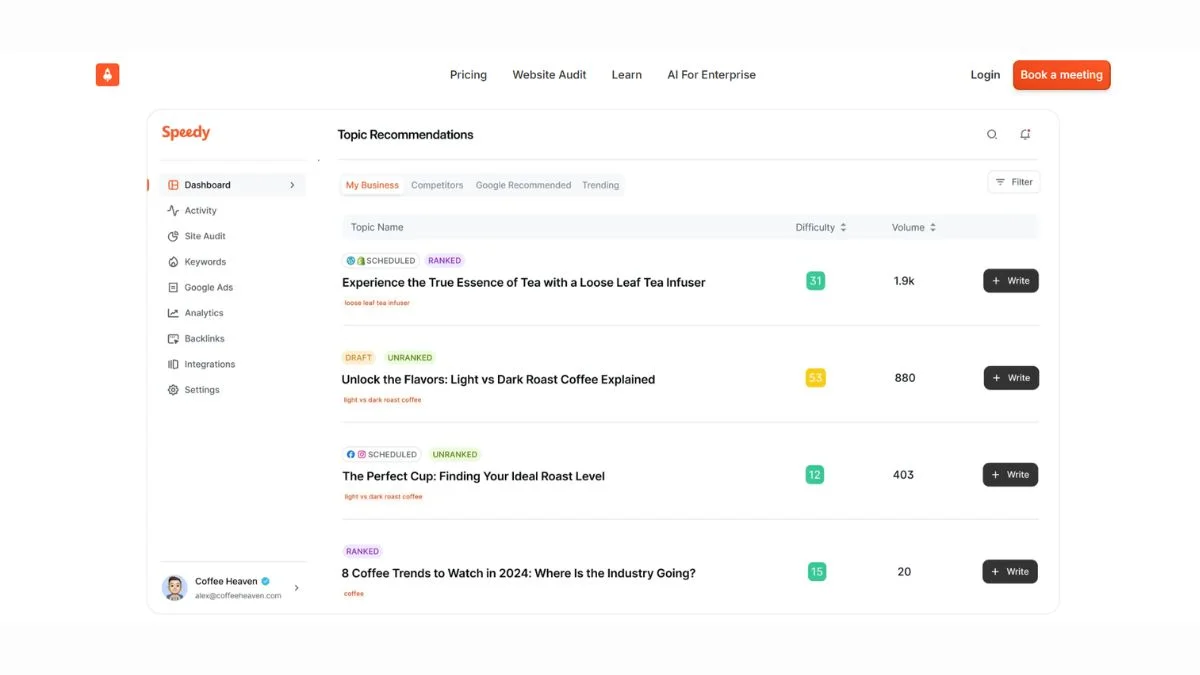Click the Analytics chart icon
Screen dimensions: 1200x675
(173, 313)
